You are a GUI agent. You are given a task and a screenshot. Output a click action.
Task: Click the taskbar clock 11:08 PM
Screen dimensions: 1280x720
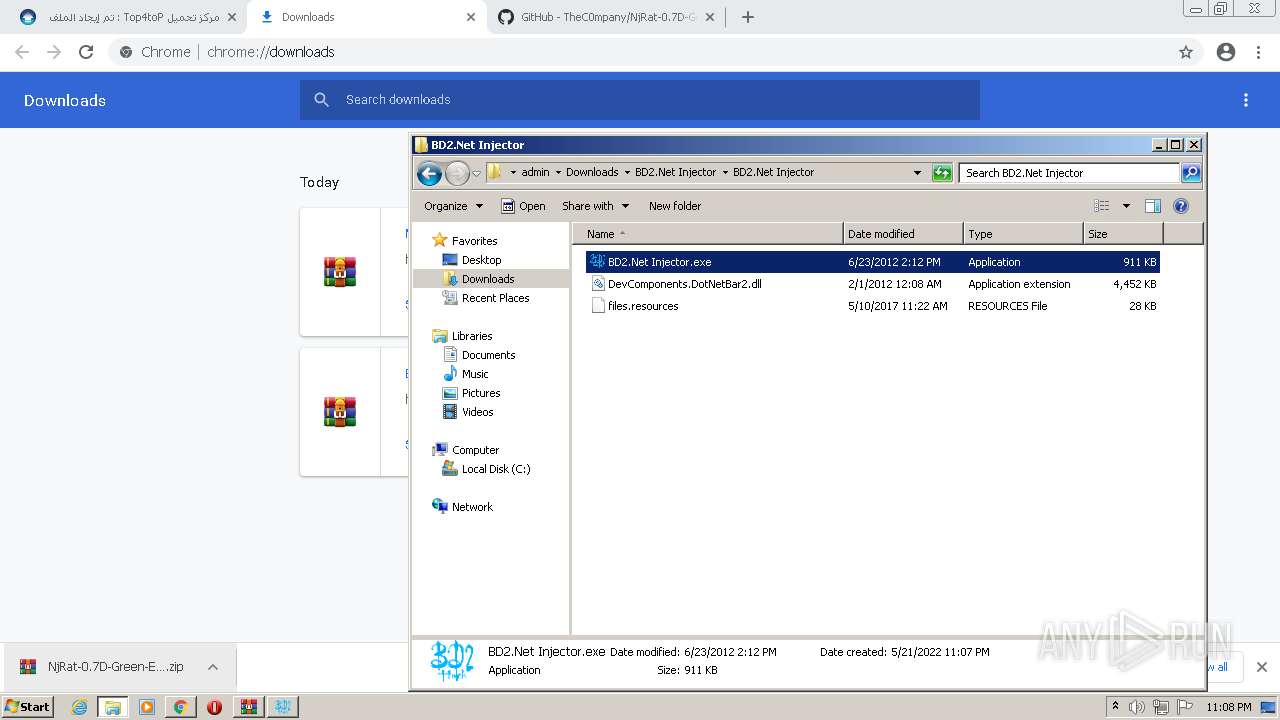[x=1229, y=707]
